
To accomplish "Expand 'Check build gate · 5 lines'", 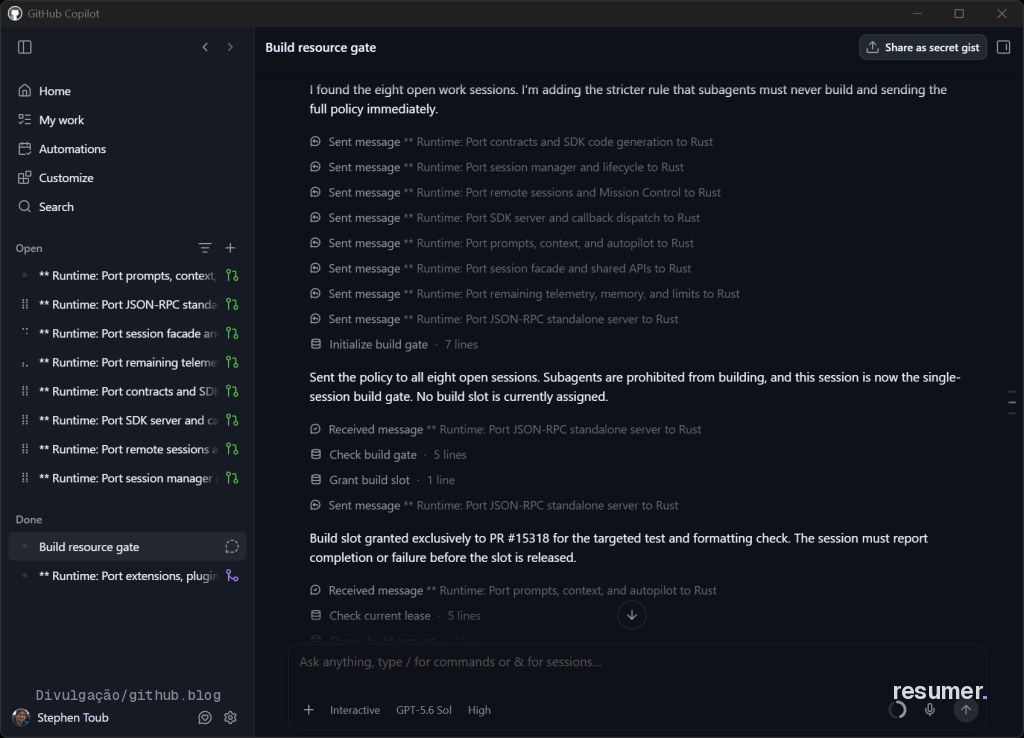I will [389, 455].
